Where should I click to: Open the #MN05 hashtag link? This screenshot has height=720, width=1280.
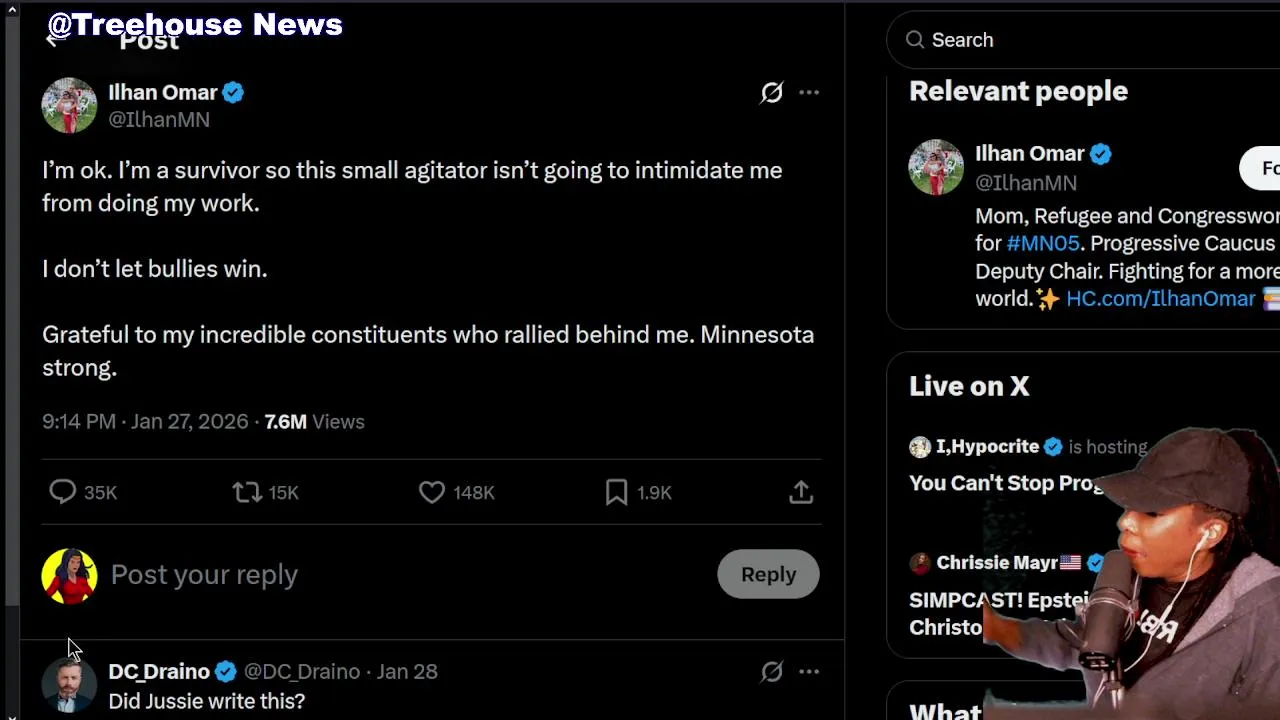1043,243
